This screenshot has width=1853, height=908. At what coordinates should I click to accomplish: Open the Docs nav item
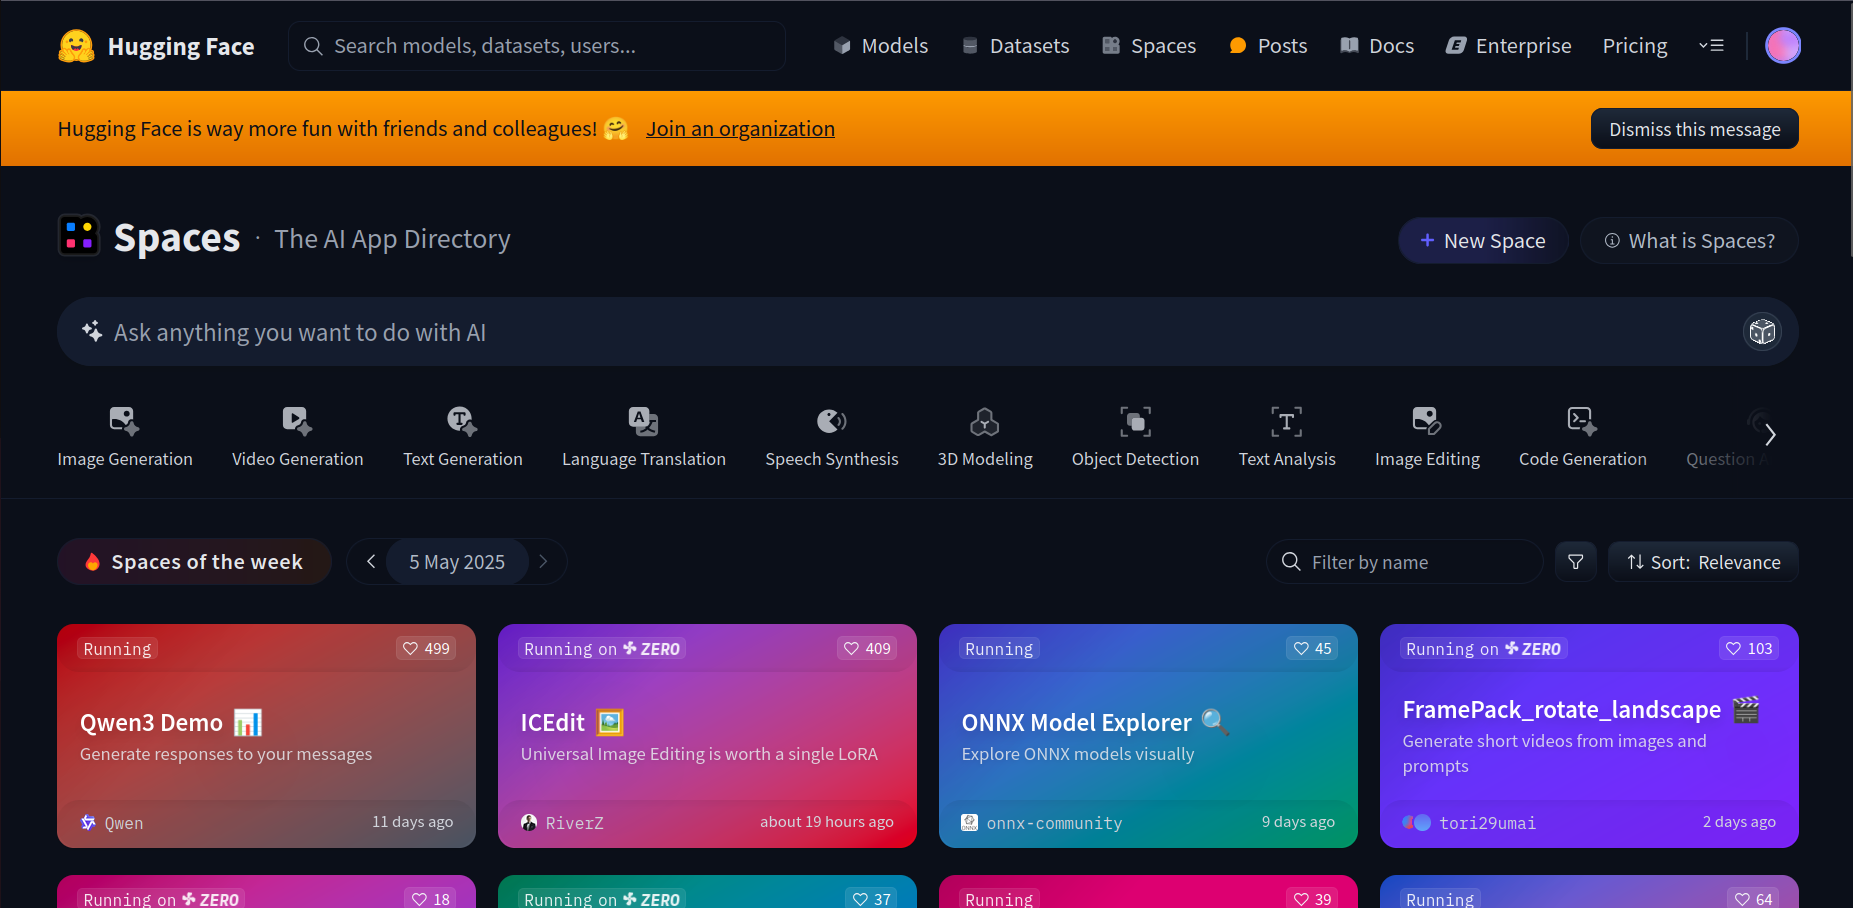(x=1377, y=46)
